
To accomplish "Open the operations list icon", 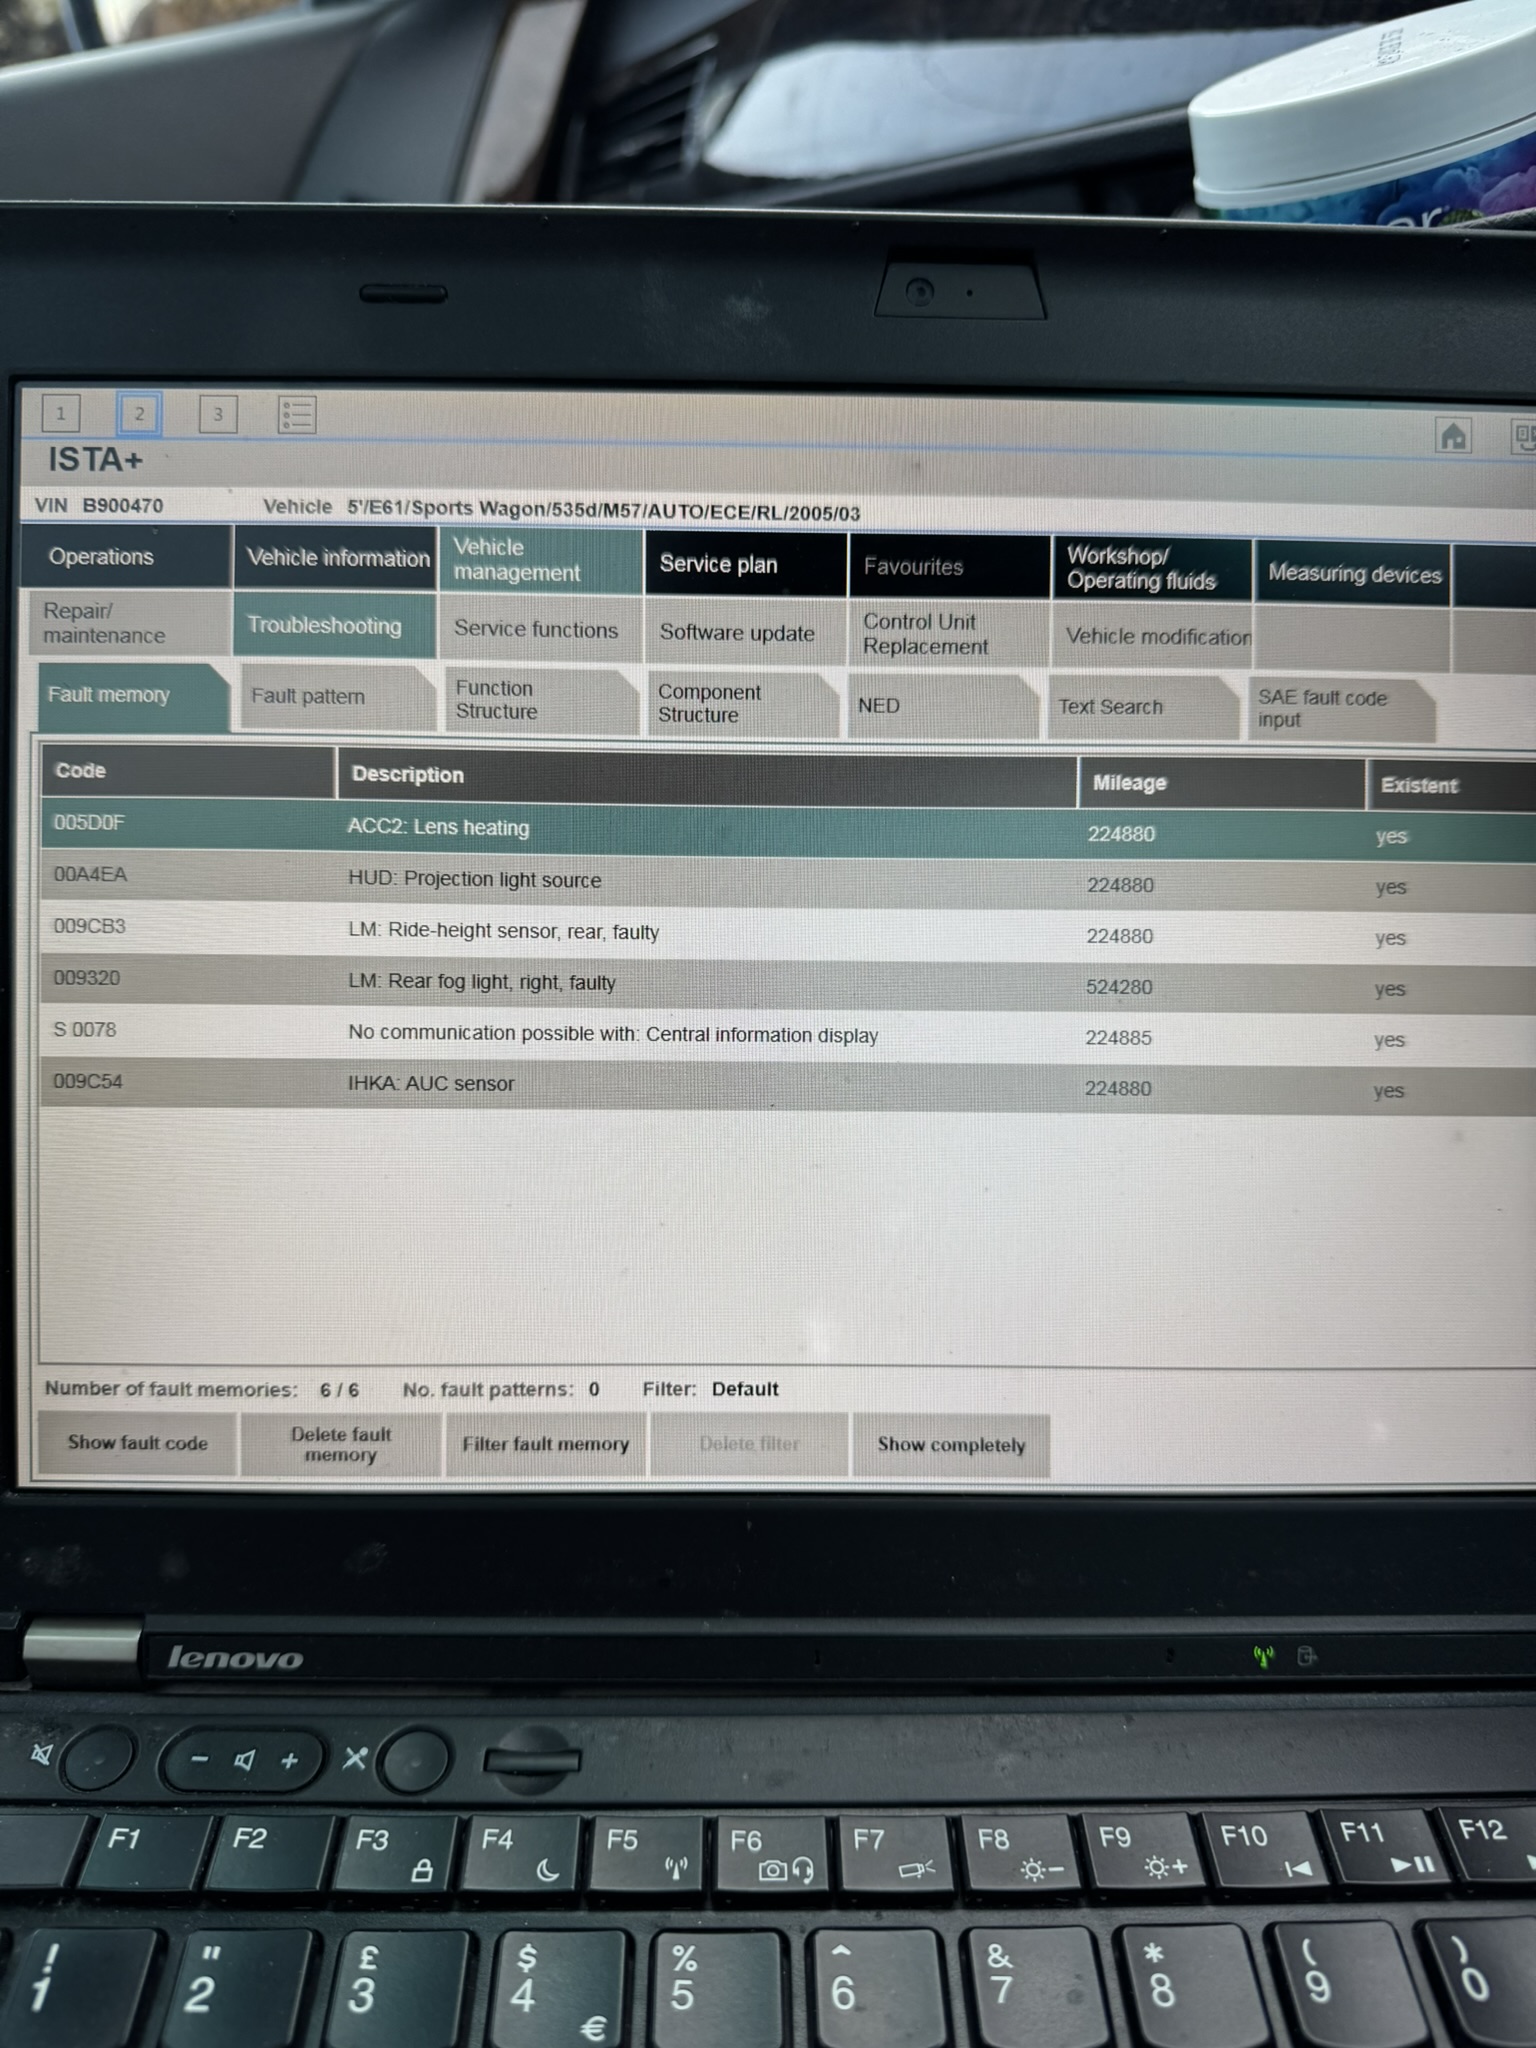I will click(x=297, y=414).
